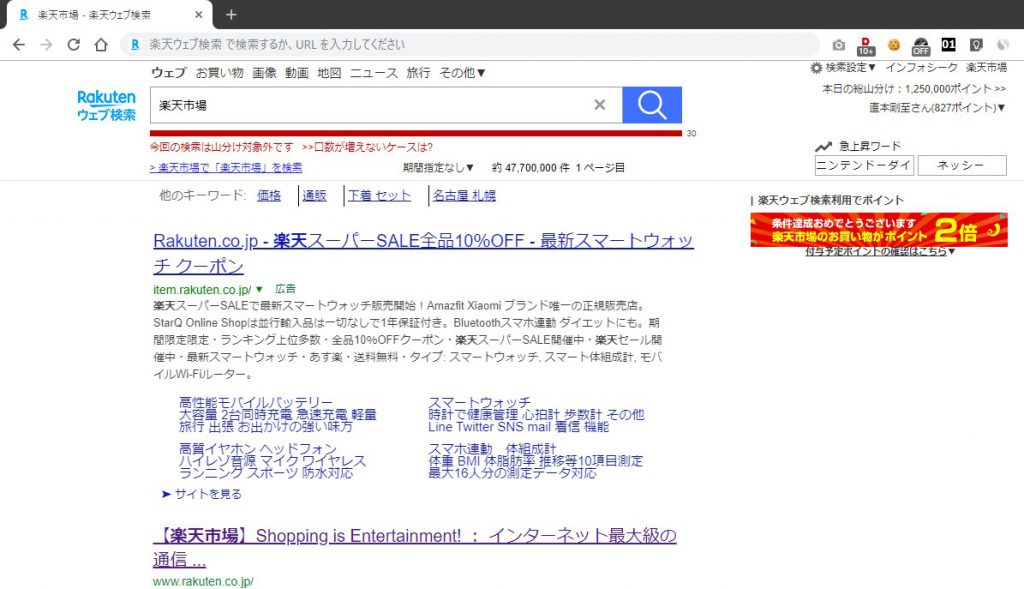Select the 名古屋 札幌 related keyword

(464, 195)
